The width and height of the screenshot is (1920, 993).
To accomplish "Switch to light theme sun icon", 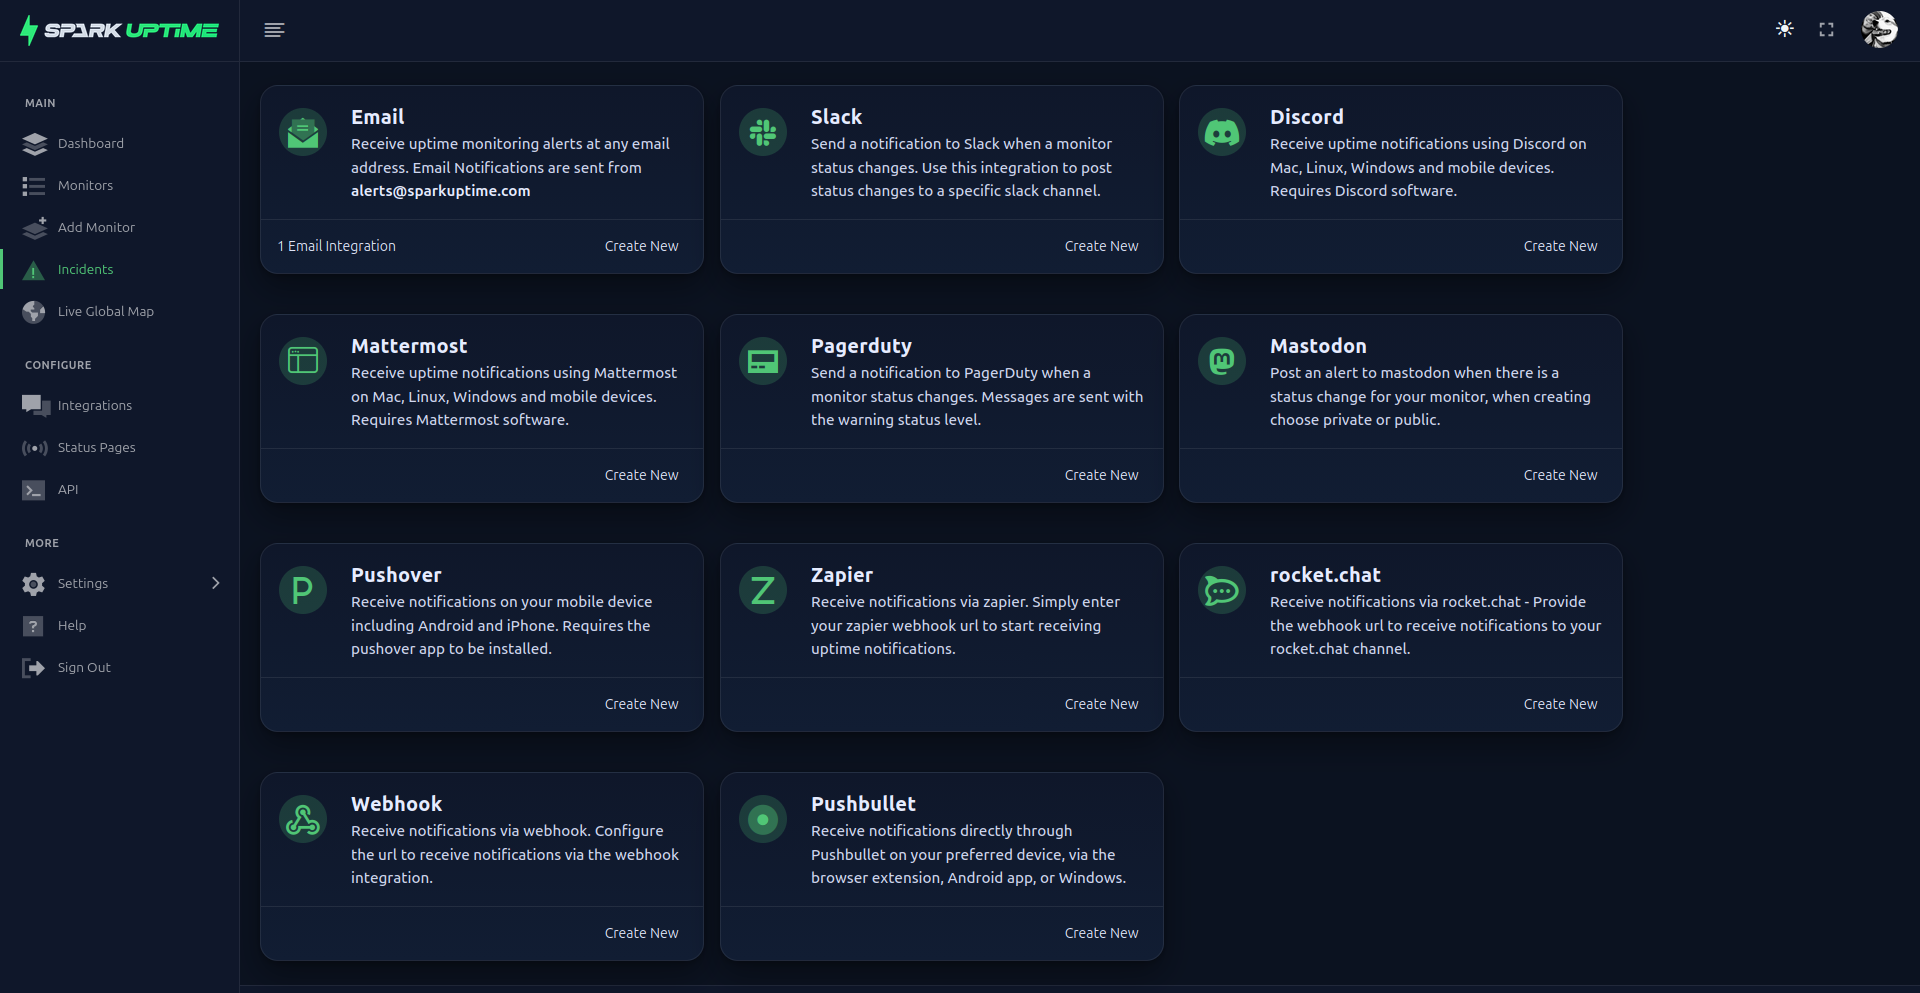I will click(1784, 29).
